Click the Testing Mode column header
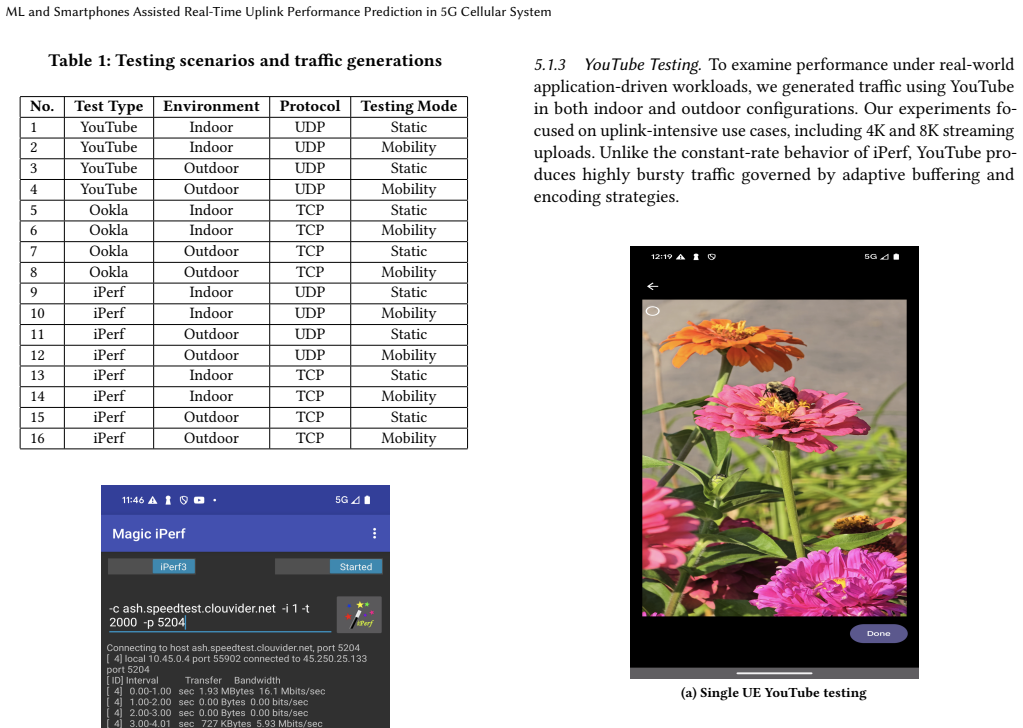Image resolution: width=1023 pixels, height=728 pixels. 409,106
